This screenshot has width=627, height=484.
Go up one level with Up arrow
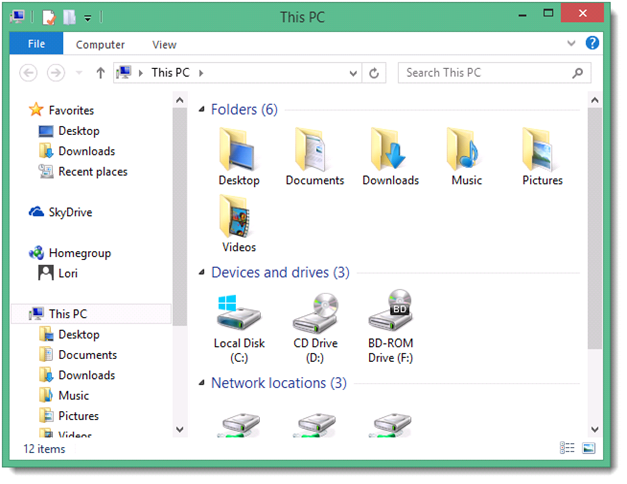pyautogui.click(x=100, y=73)
